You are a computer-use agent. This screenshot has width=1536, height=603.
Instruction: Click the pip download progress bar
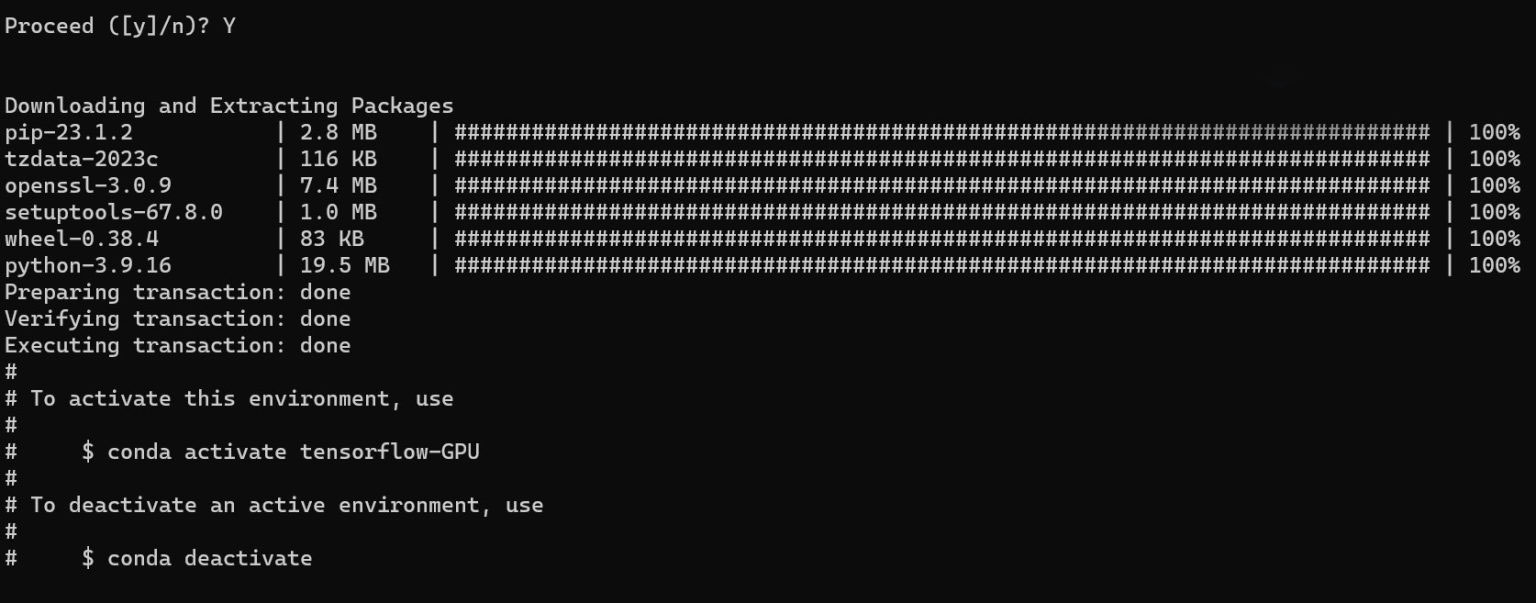point(942,133)
